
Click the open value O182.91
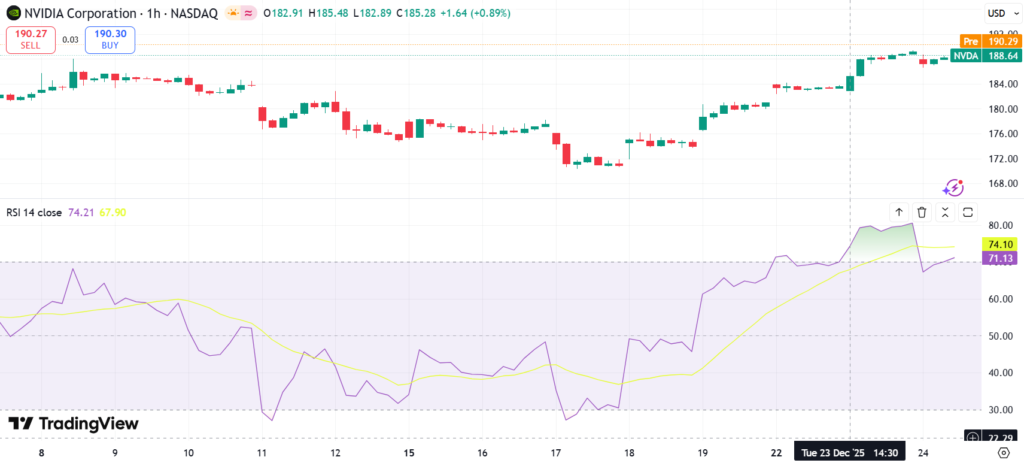click(x=284, y=13)
